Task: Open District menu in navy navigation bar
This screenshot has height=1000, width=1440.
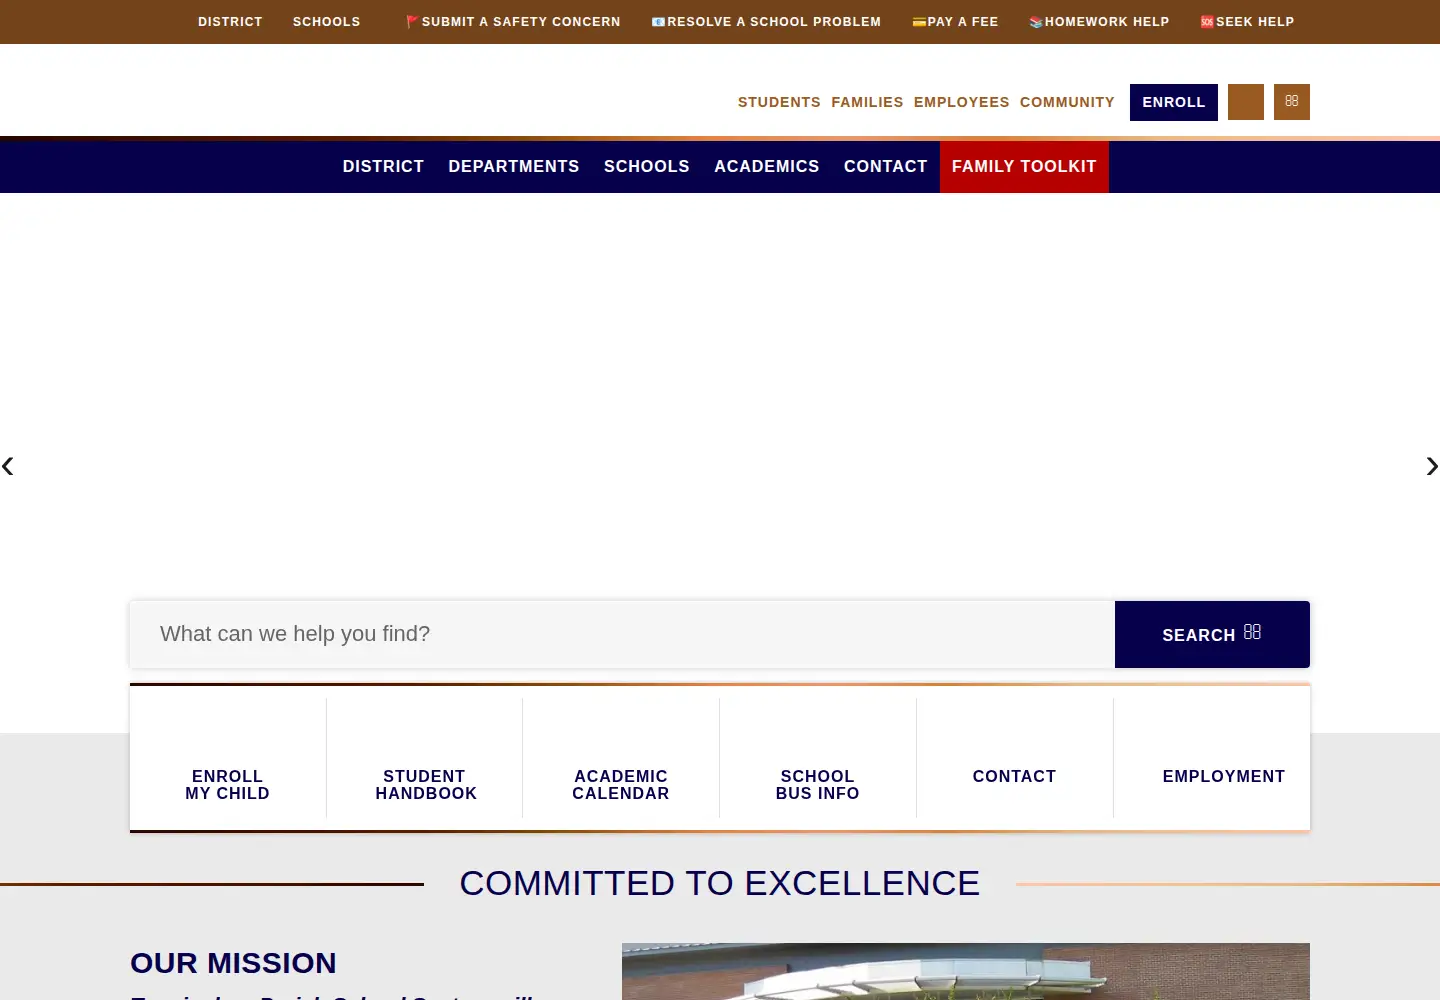Action: click(x=383, y=167)
